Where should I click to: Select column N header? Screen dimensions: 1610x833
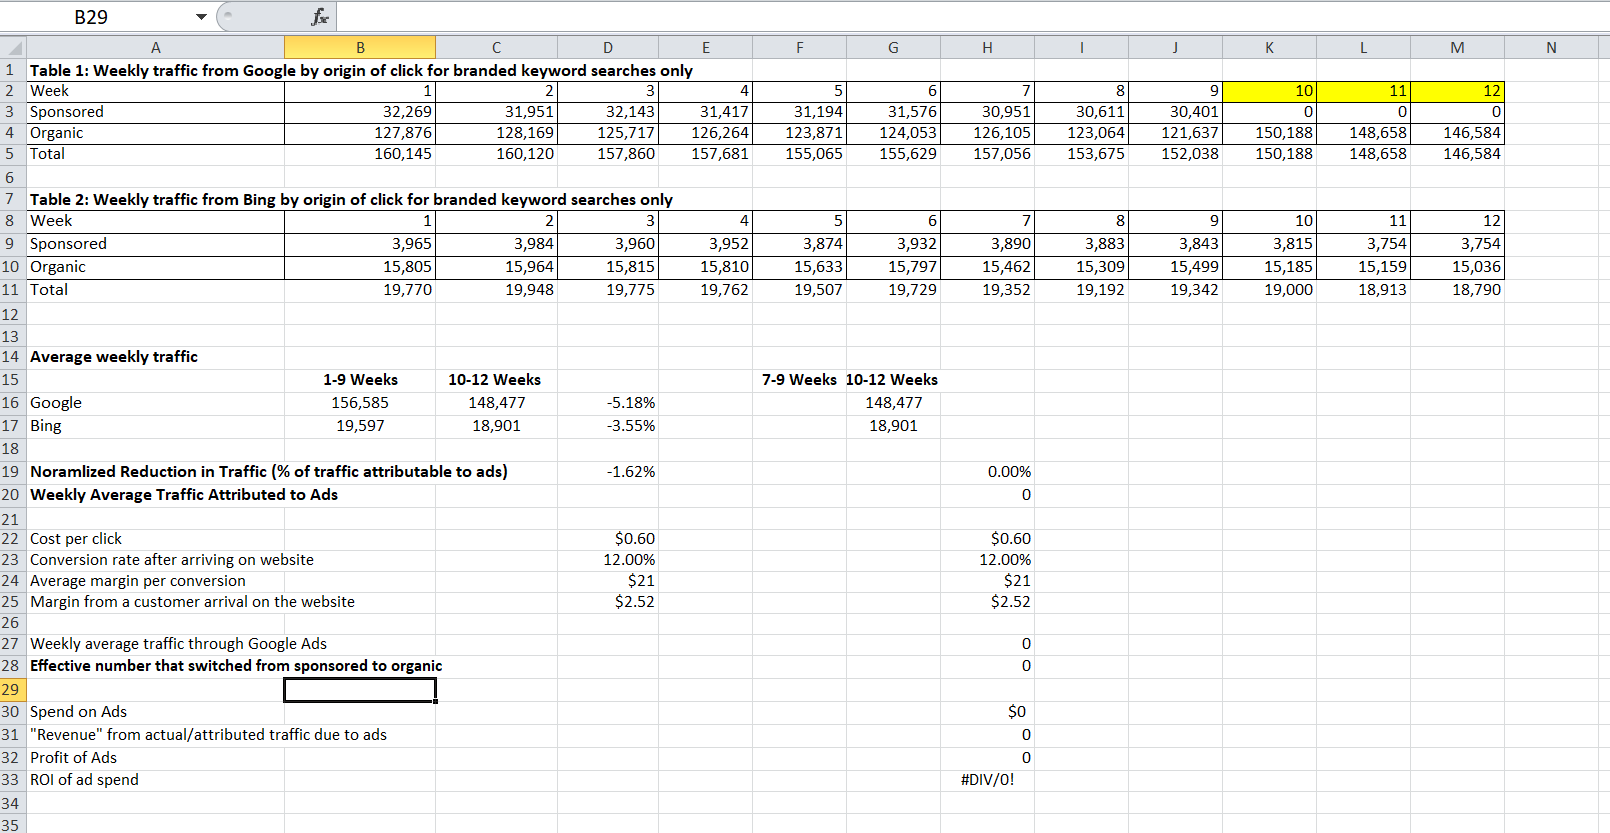[x=1551, y=47]
